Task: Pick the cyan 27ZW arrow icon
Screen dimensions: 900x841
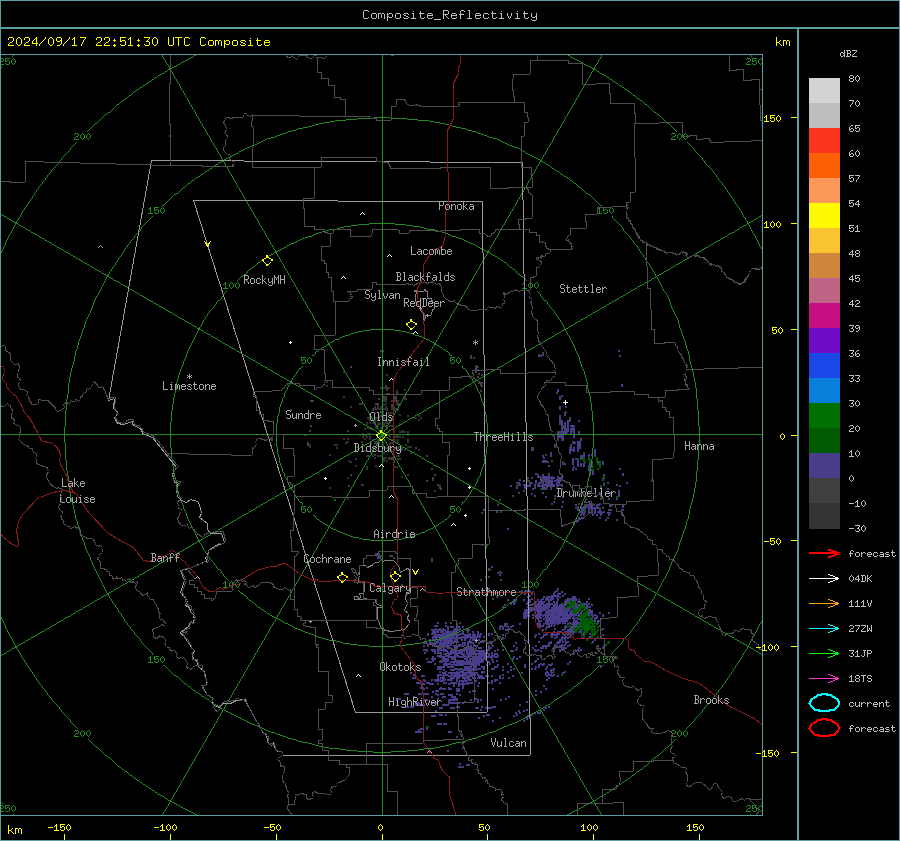Action: click(x=824, y=629)
